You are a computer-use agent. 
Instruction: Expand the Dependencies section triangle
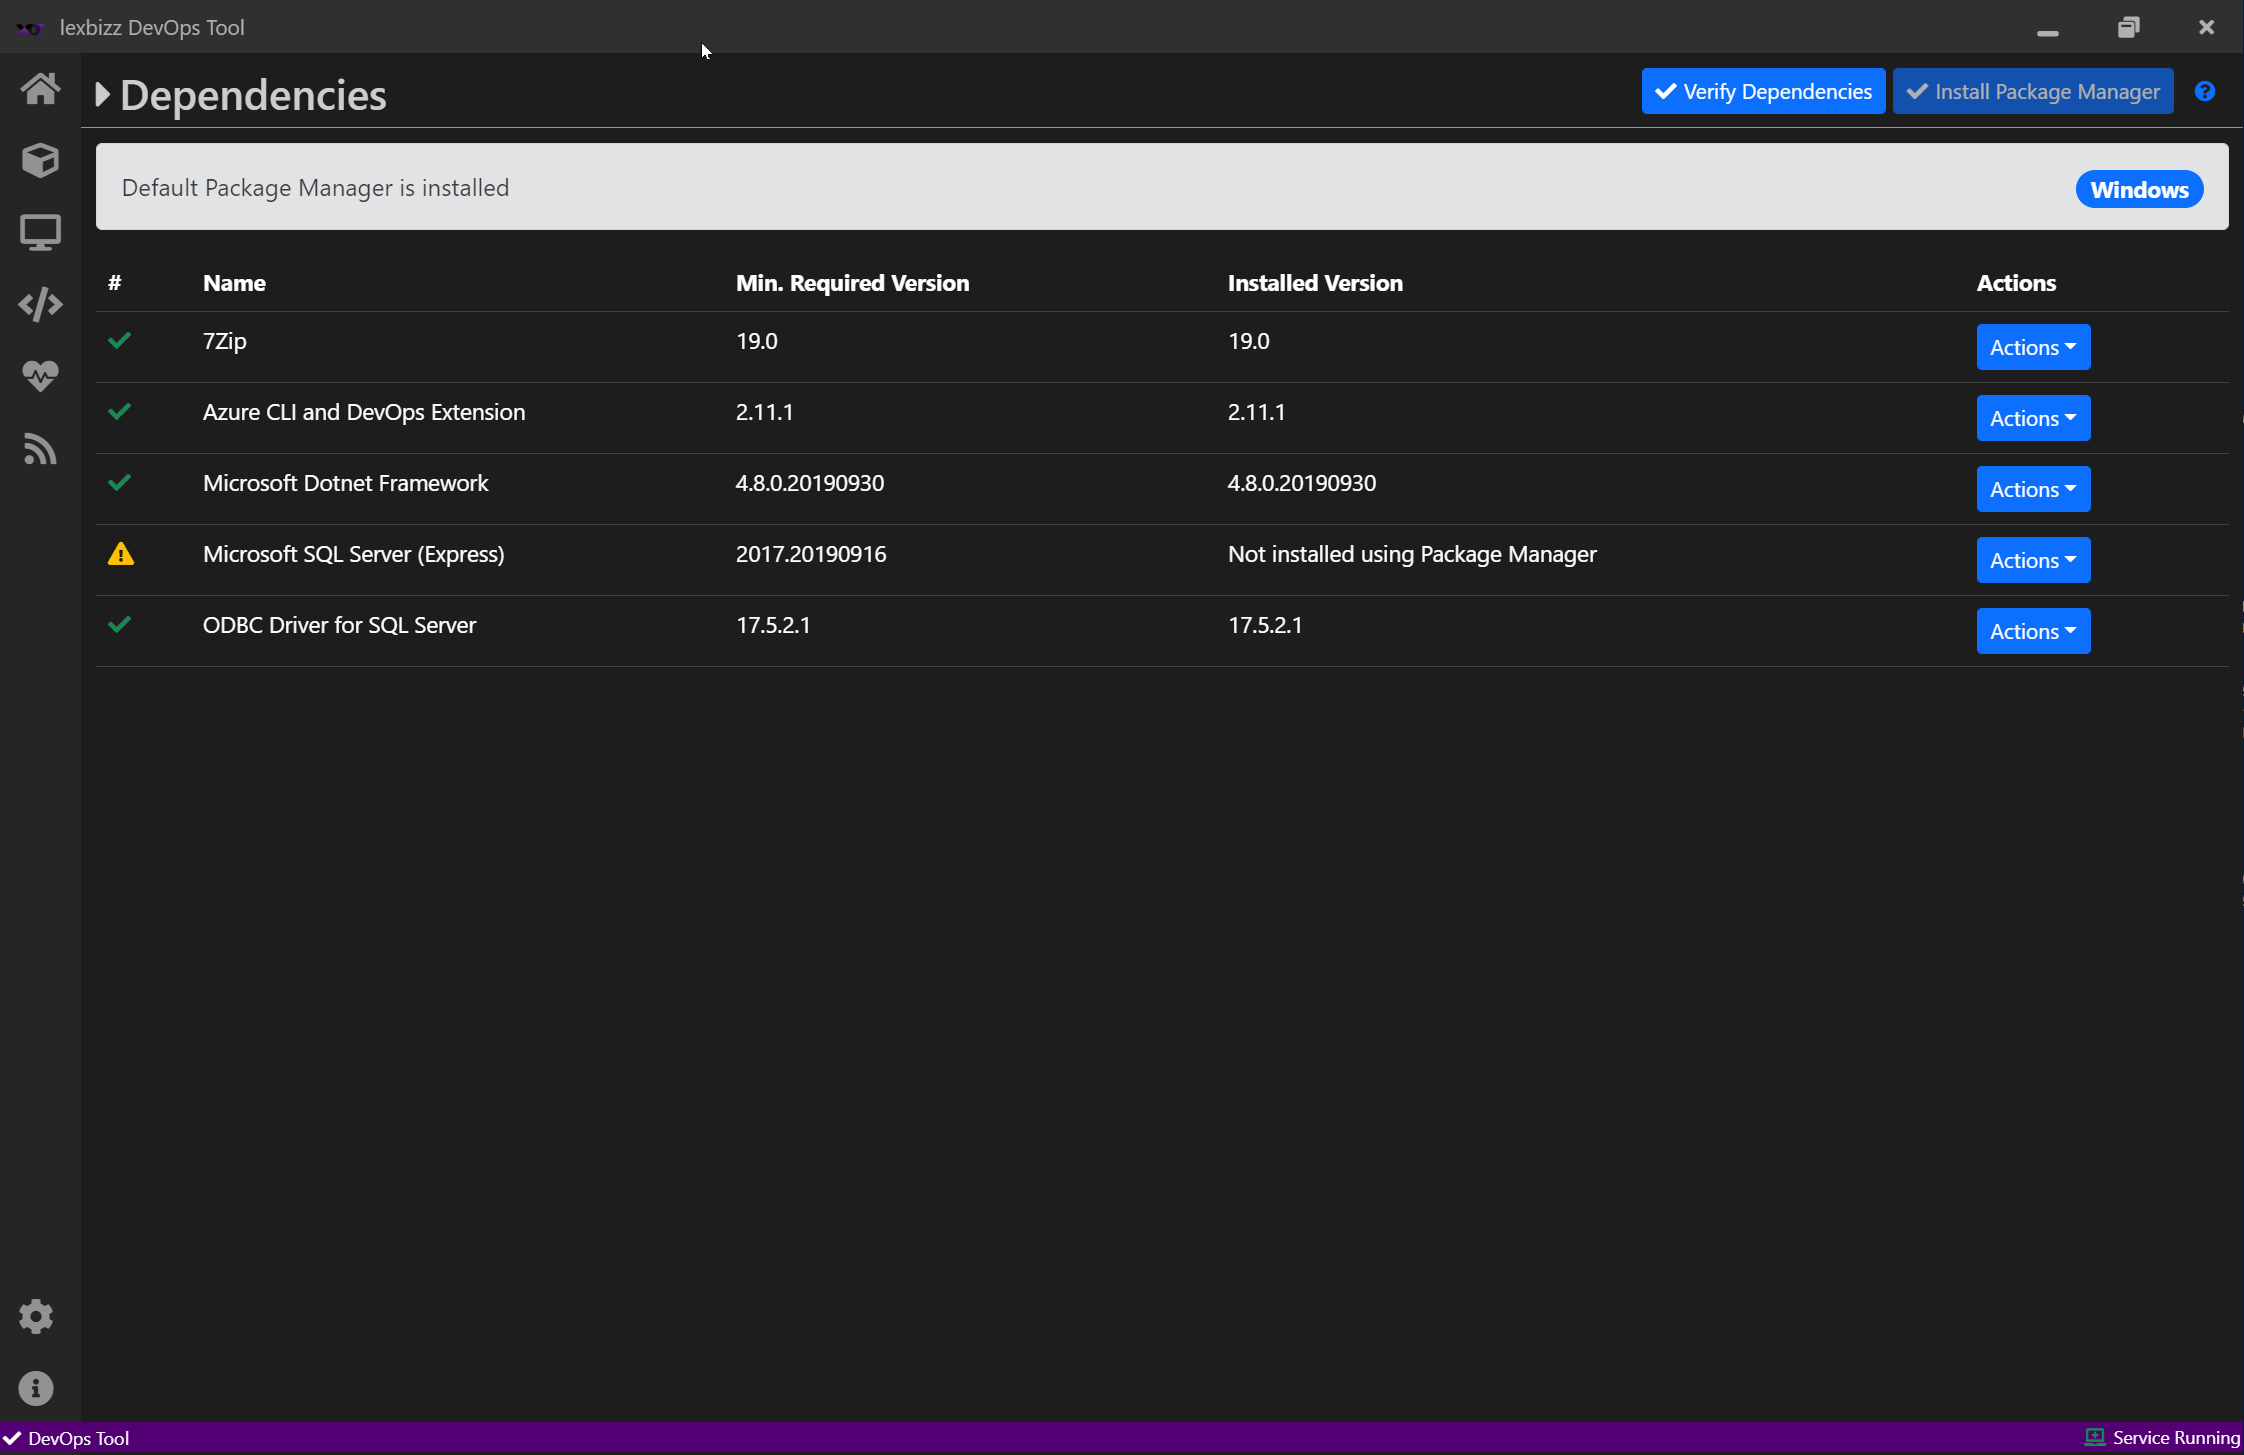(x=102, y=95)
